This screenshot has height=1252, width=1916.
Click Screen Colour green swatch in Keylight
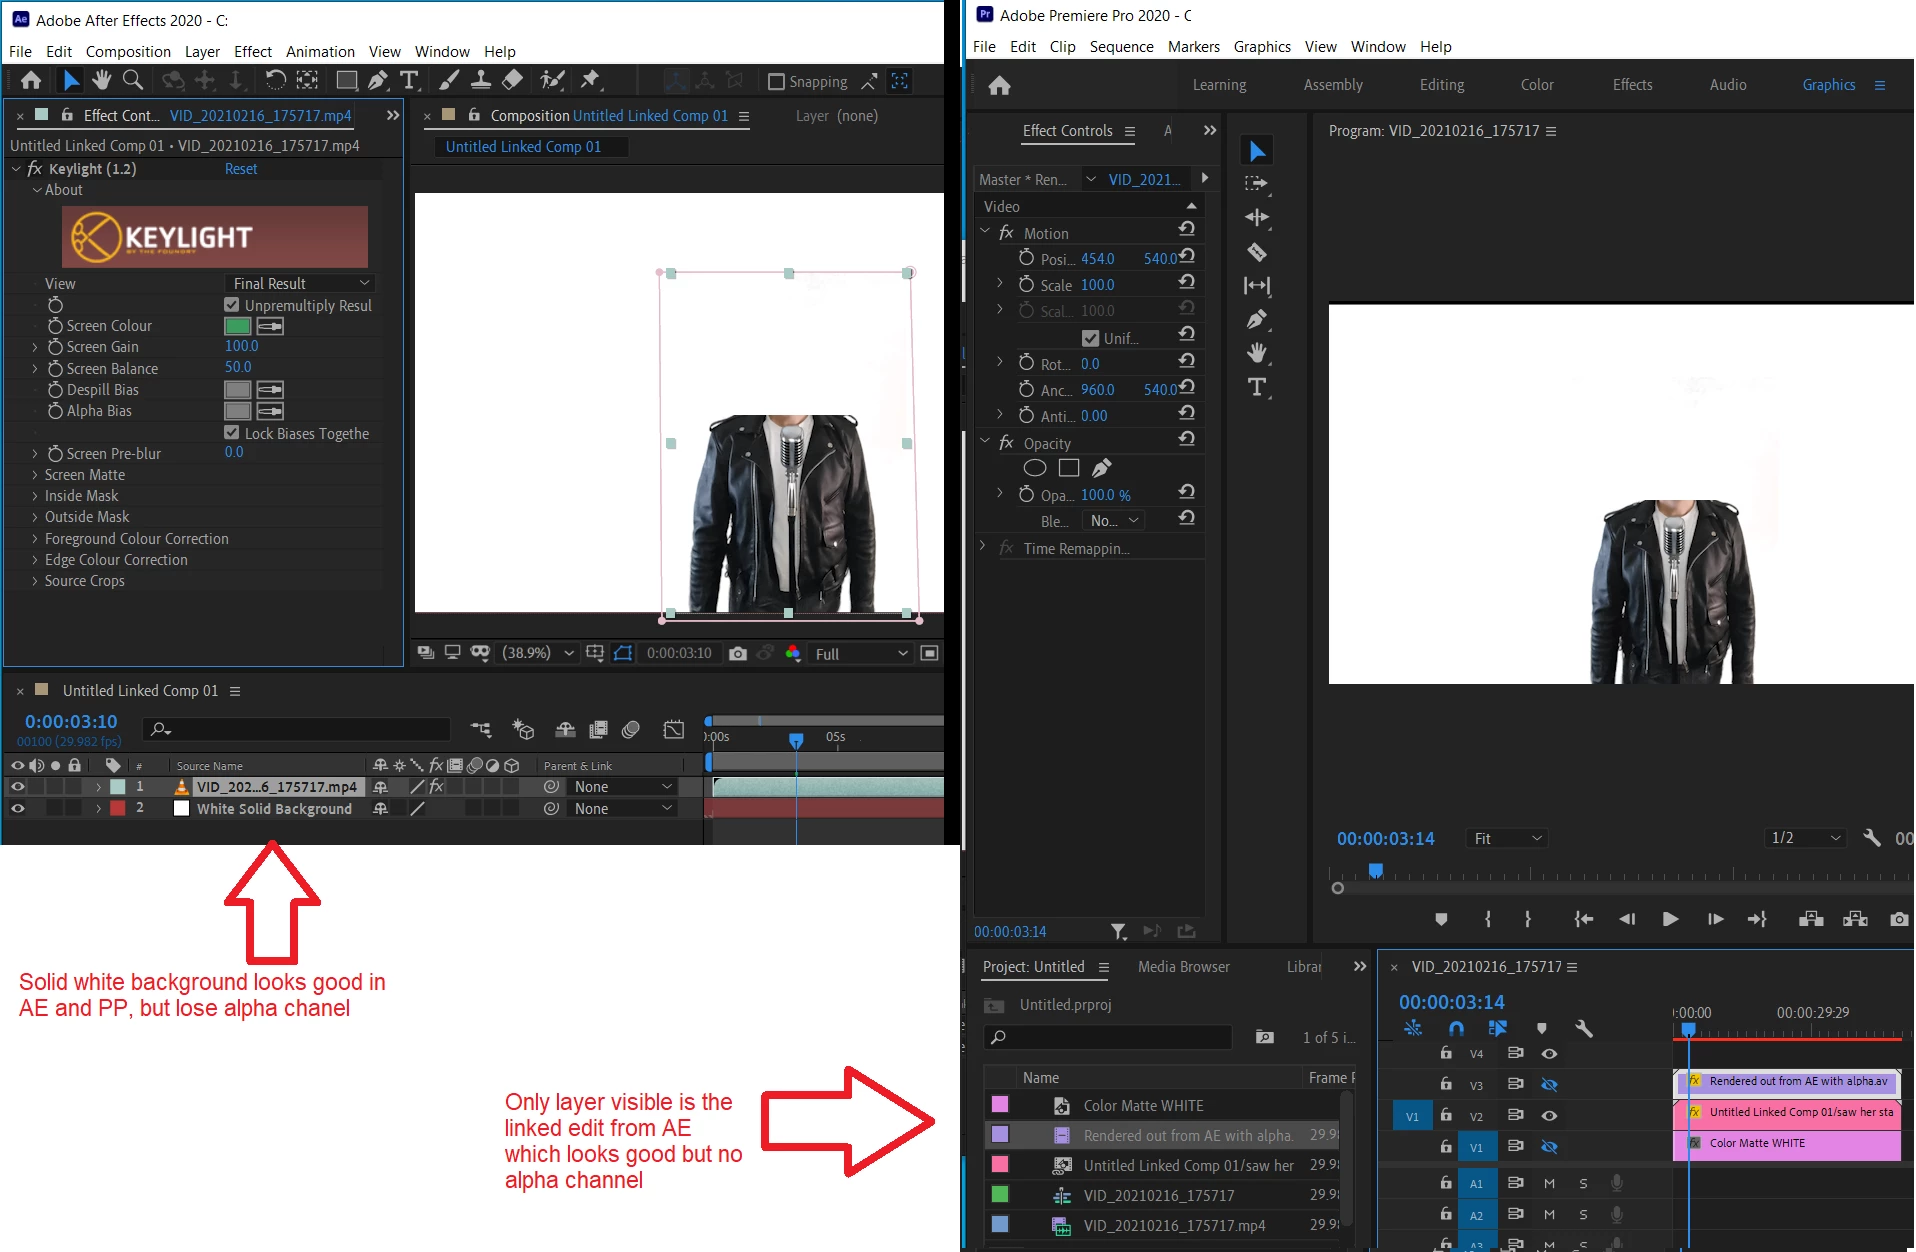[238, 326]
